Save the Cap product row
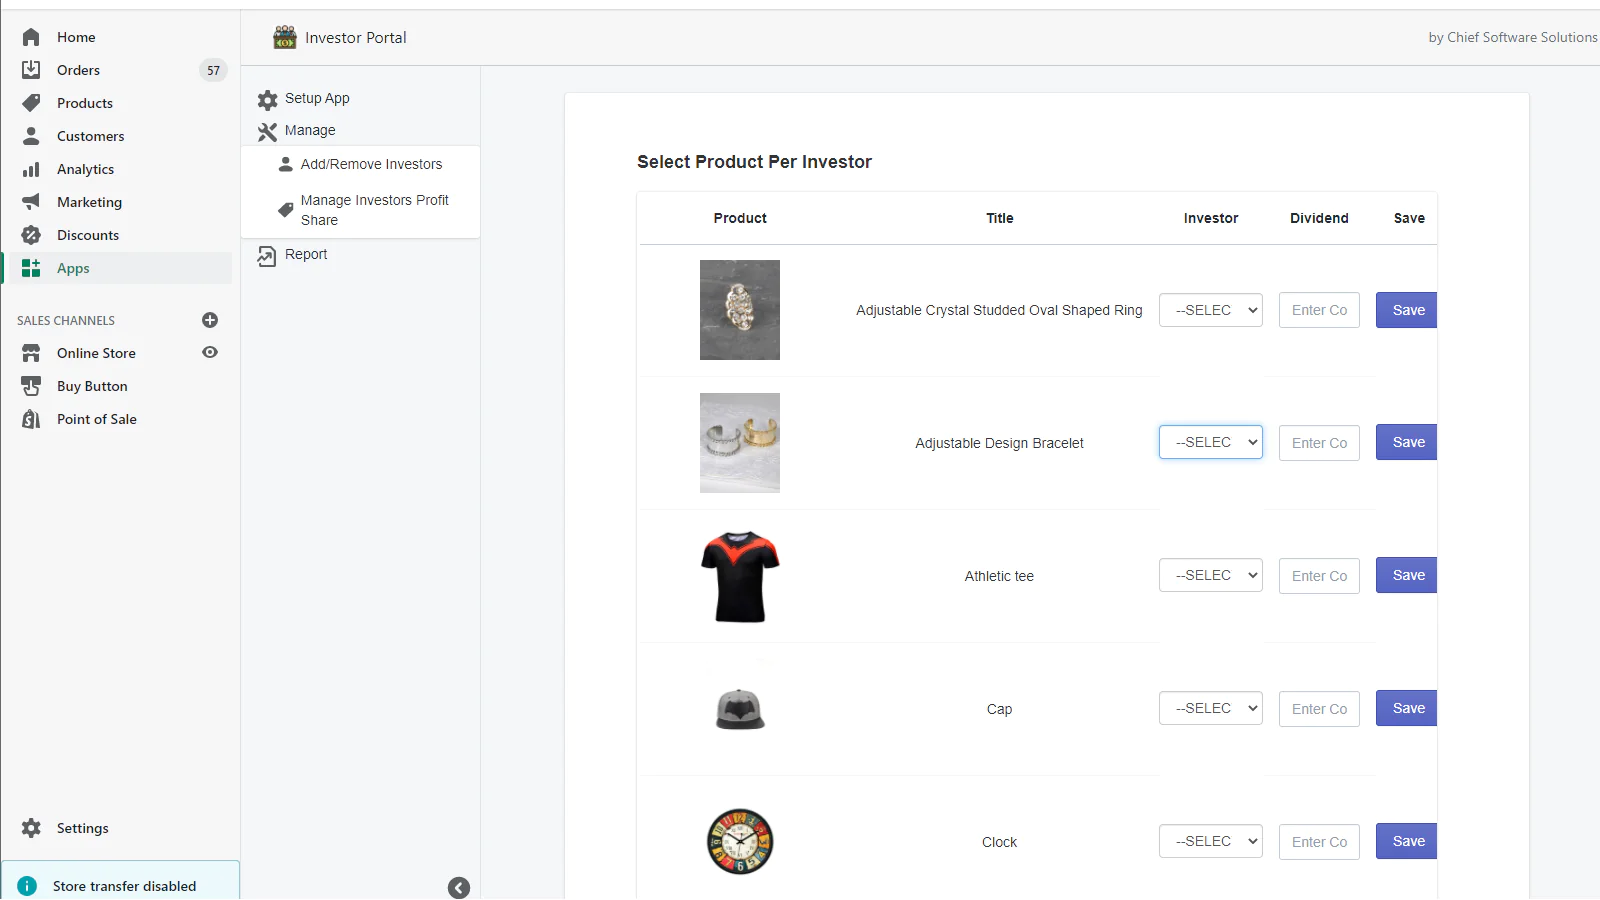Viewport: 1600px width, 900px height. point(1407,708)
